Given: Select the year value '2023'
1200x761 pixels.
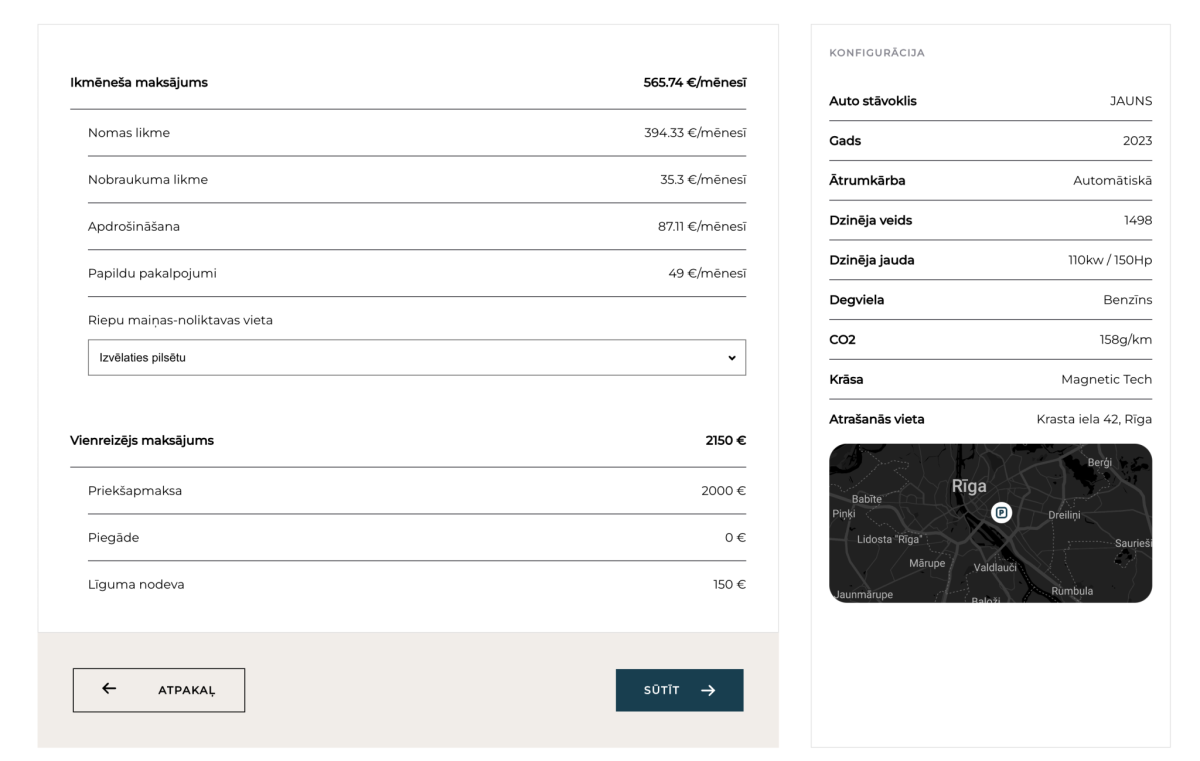Looking at the screenshot, I should tap(1137, 141).
